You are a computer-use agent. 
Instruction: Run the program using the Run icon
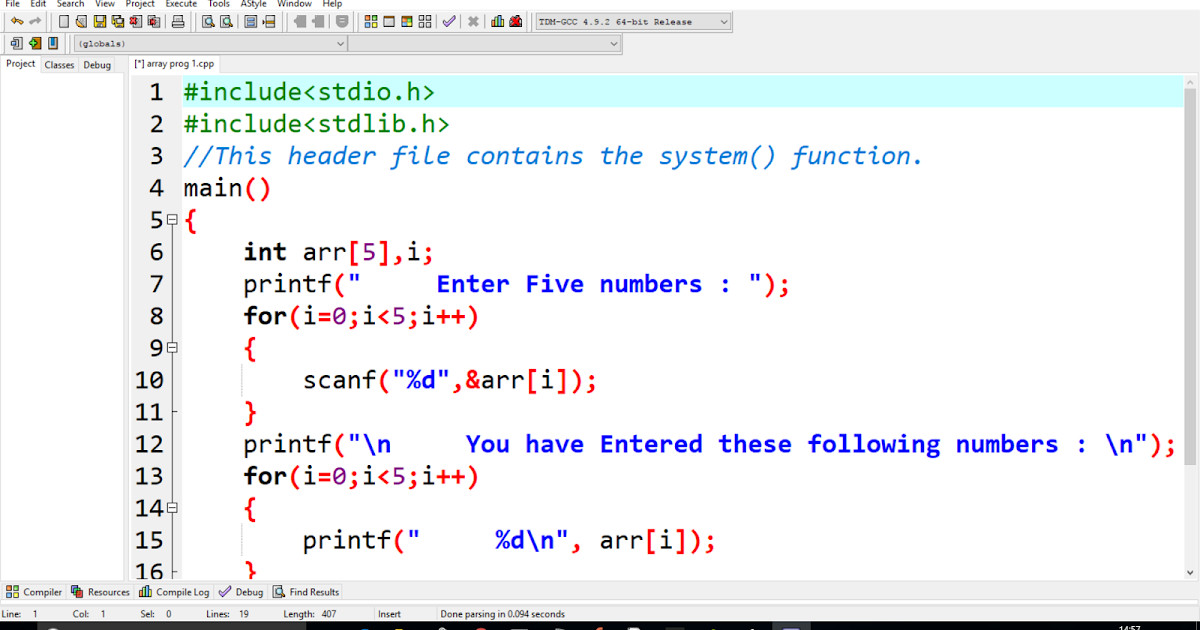point(389,21)
